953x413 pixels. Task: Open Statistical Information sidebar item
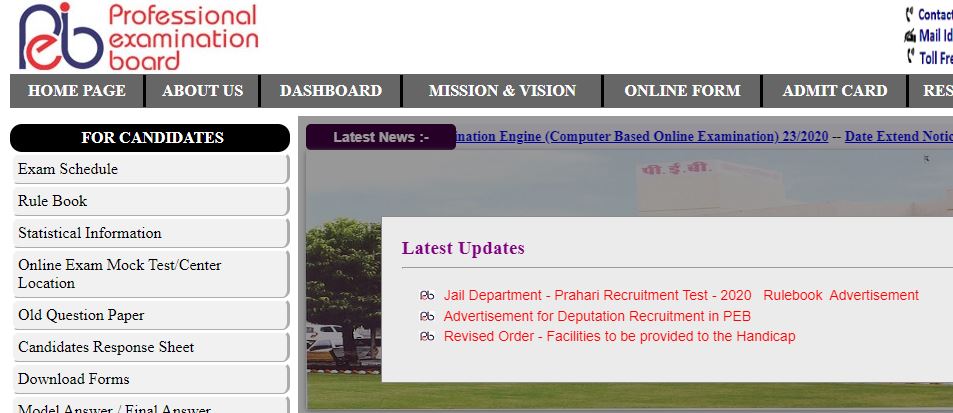pos(150,233)
